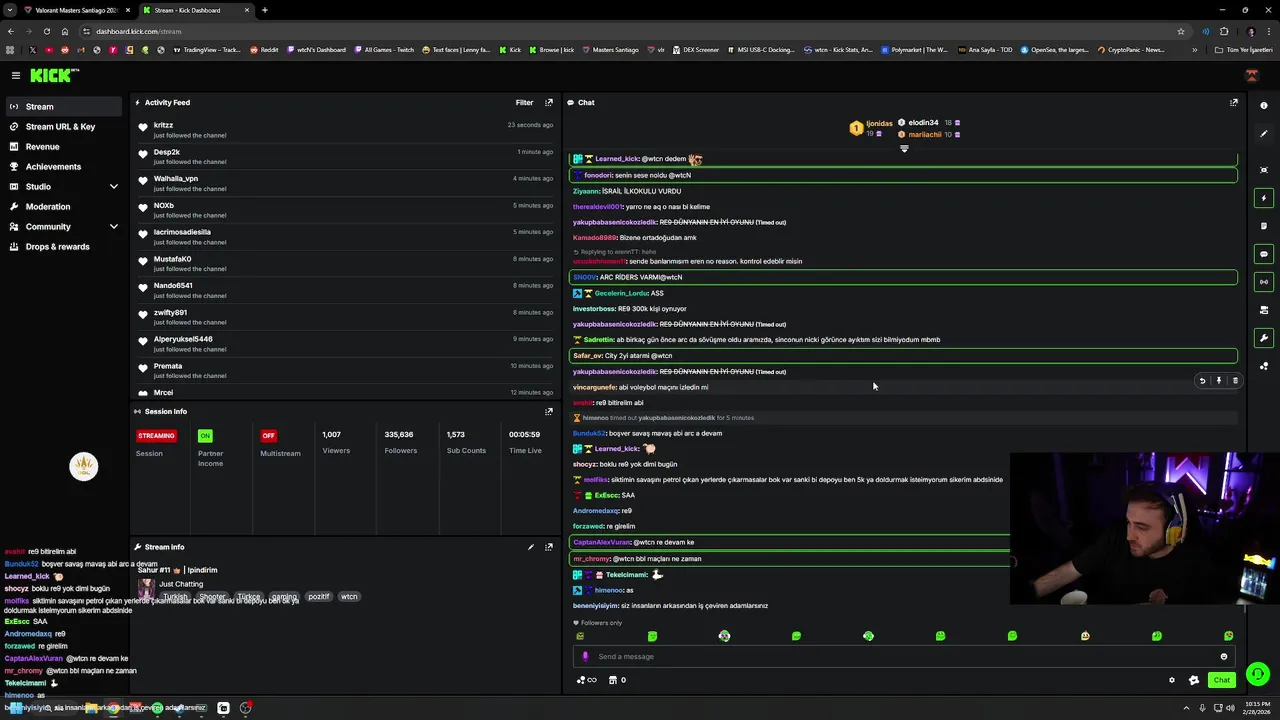Click the Just Chatting category in Stream Info
This screenshot has height=720, width=1280.
point(181,584)
